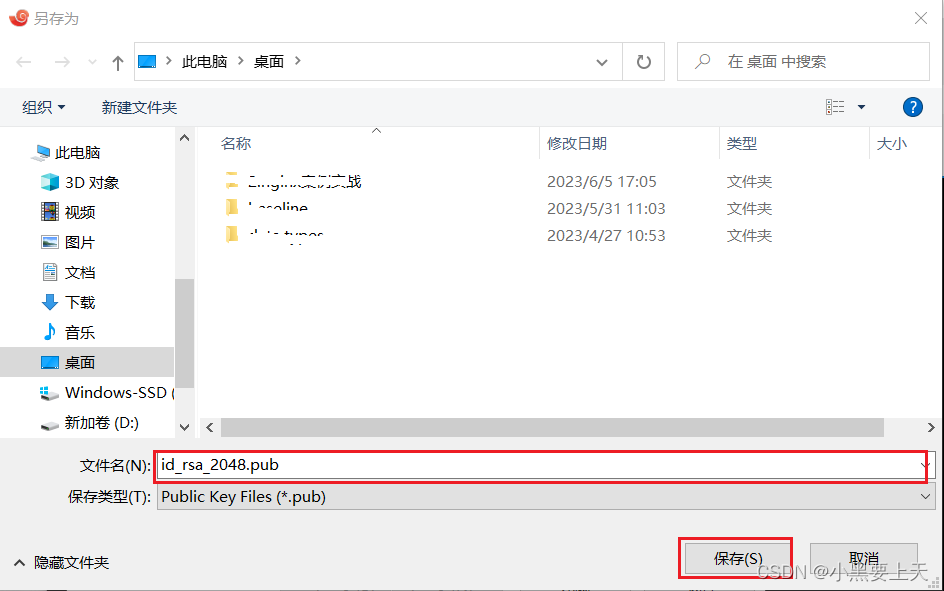Open the address bar dropdown arrow
Image resolution: width=944 pixels, height=591 pixels.
602,61
